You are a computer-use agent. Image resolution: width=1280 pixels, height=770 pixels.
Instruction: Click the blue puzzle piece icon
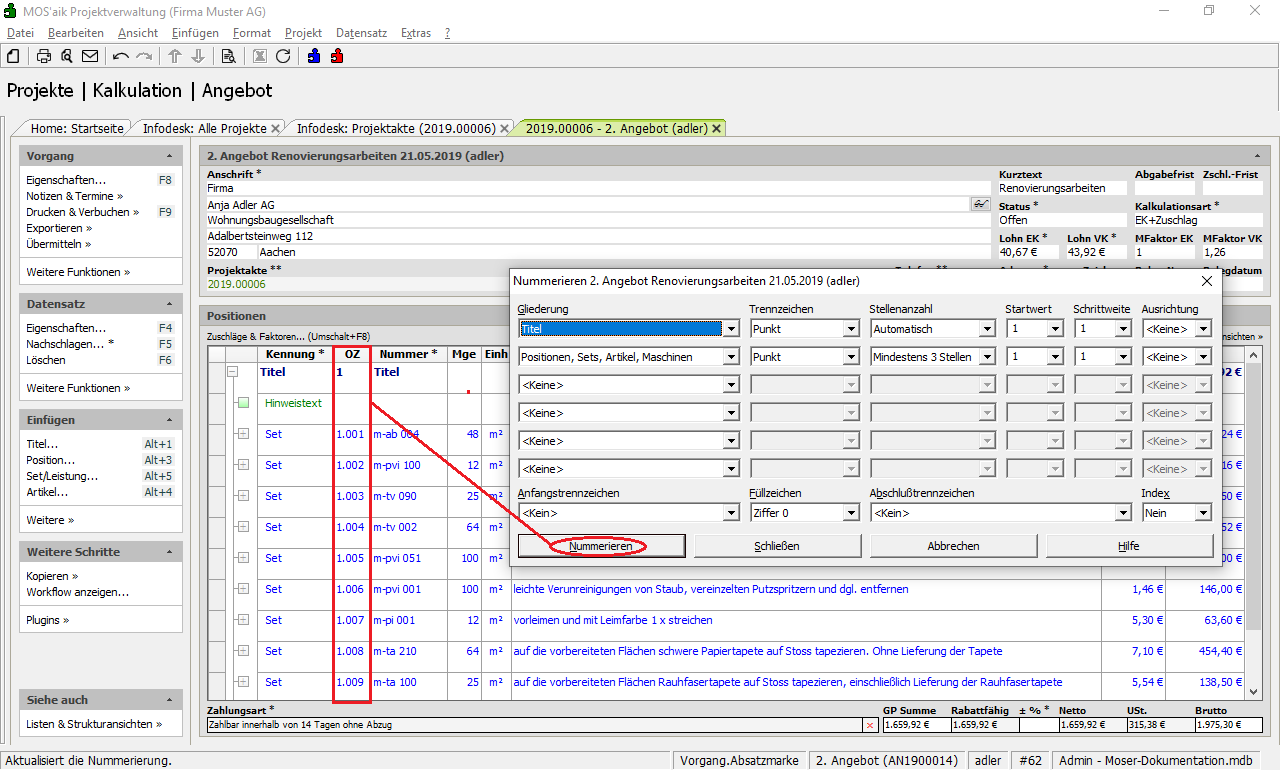314,56
